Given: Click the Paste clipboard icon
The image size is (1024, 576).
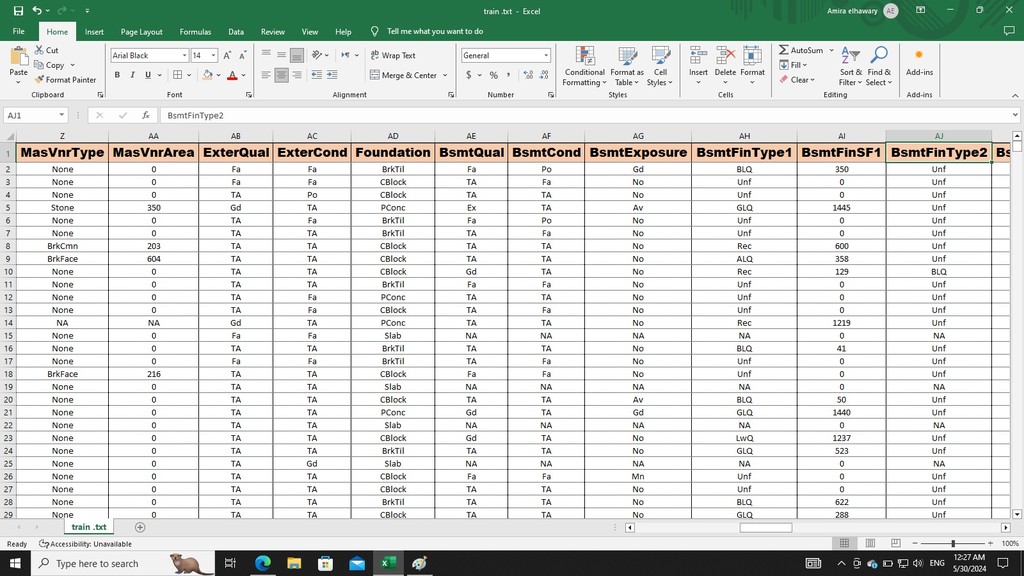Looking at the screenshot, I should pyautogui.click(x=18, y=57).
